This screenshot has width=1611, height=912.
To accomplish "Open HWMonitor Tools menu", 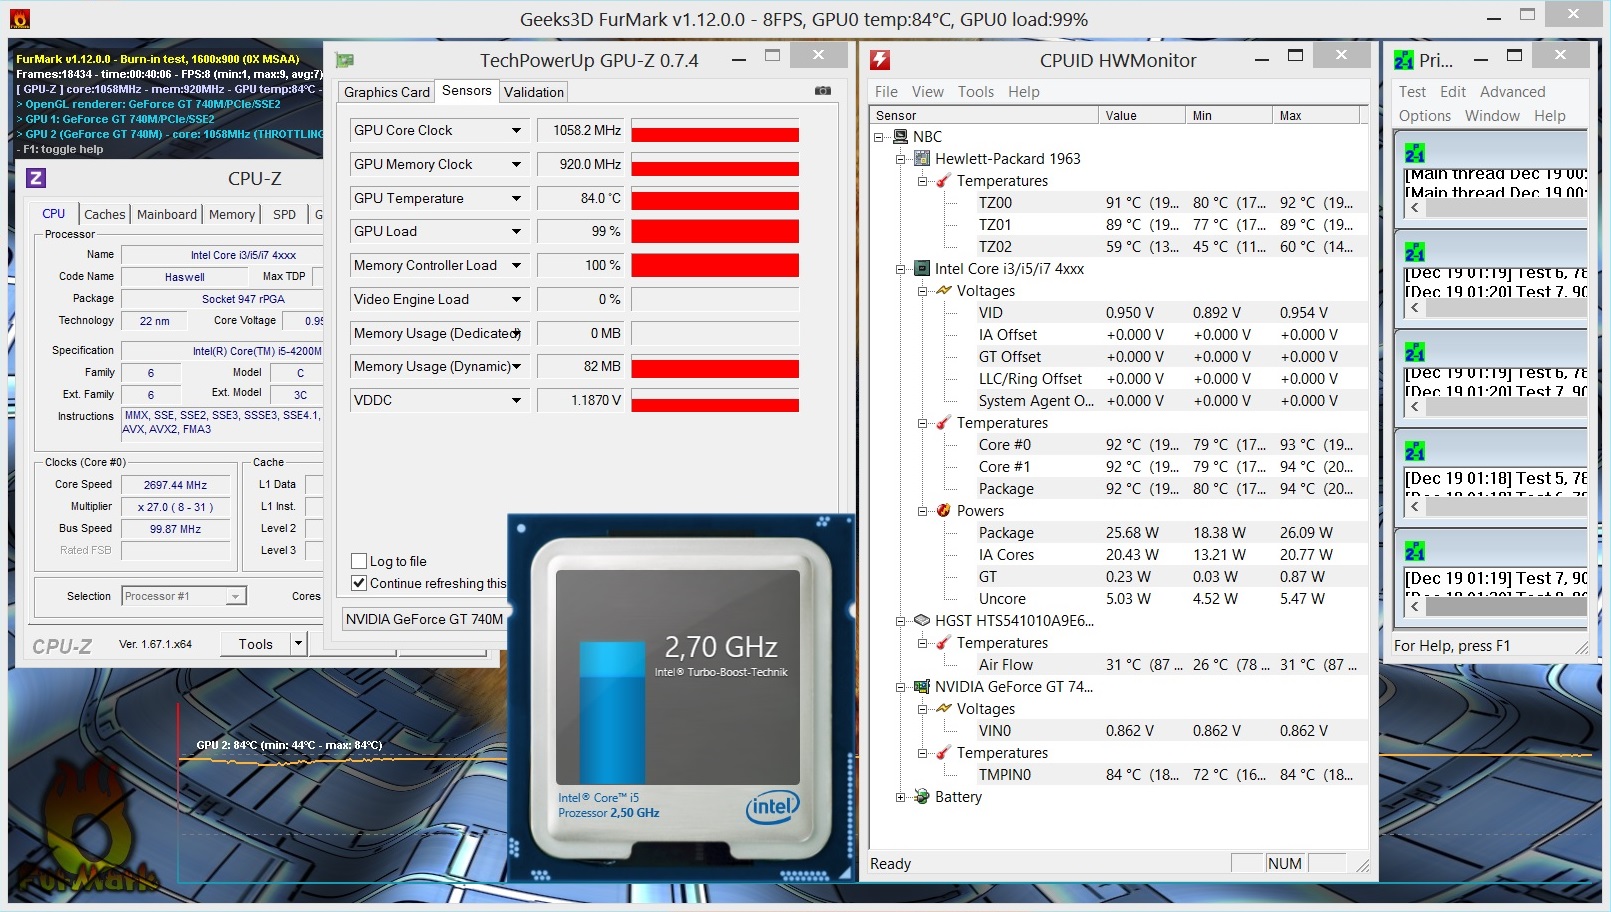I will (x=976, y=91).
